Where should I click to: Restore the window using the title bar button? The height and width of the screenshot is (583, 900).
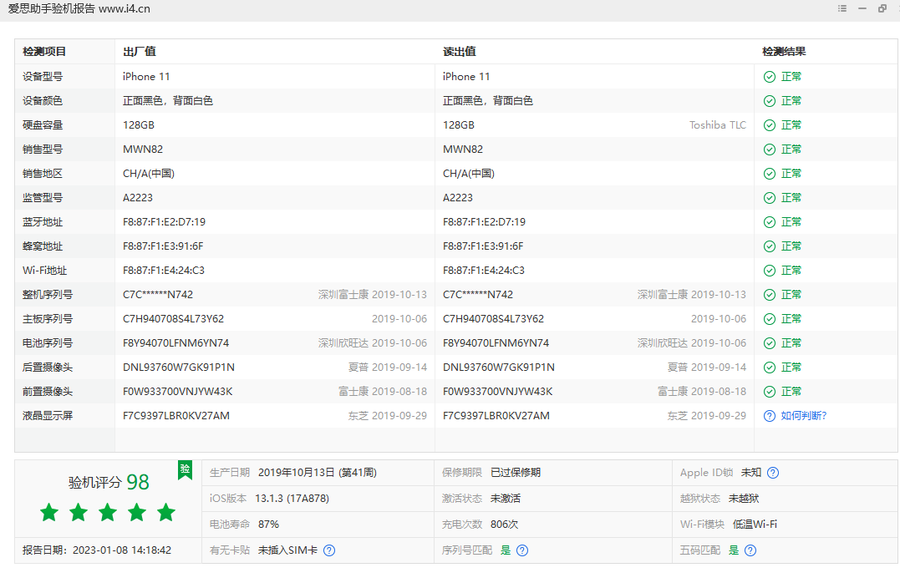[882, 9]
